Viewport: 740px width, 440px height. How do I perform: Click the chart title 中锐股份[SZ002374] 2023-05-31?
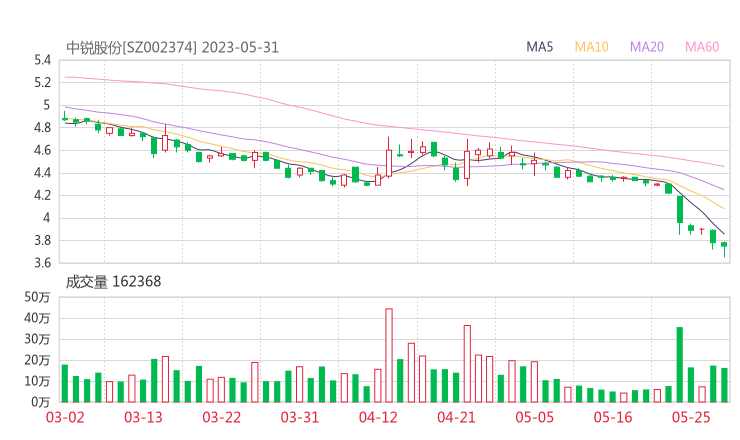pyautogui.click(x=172, y=48)
